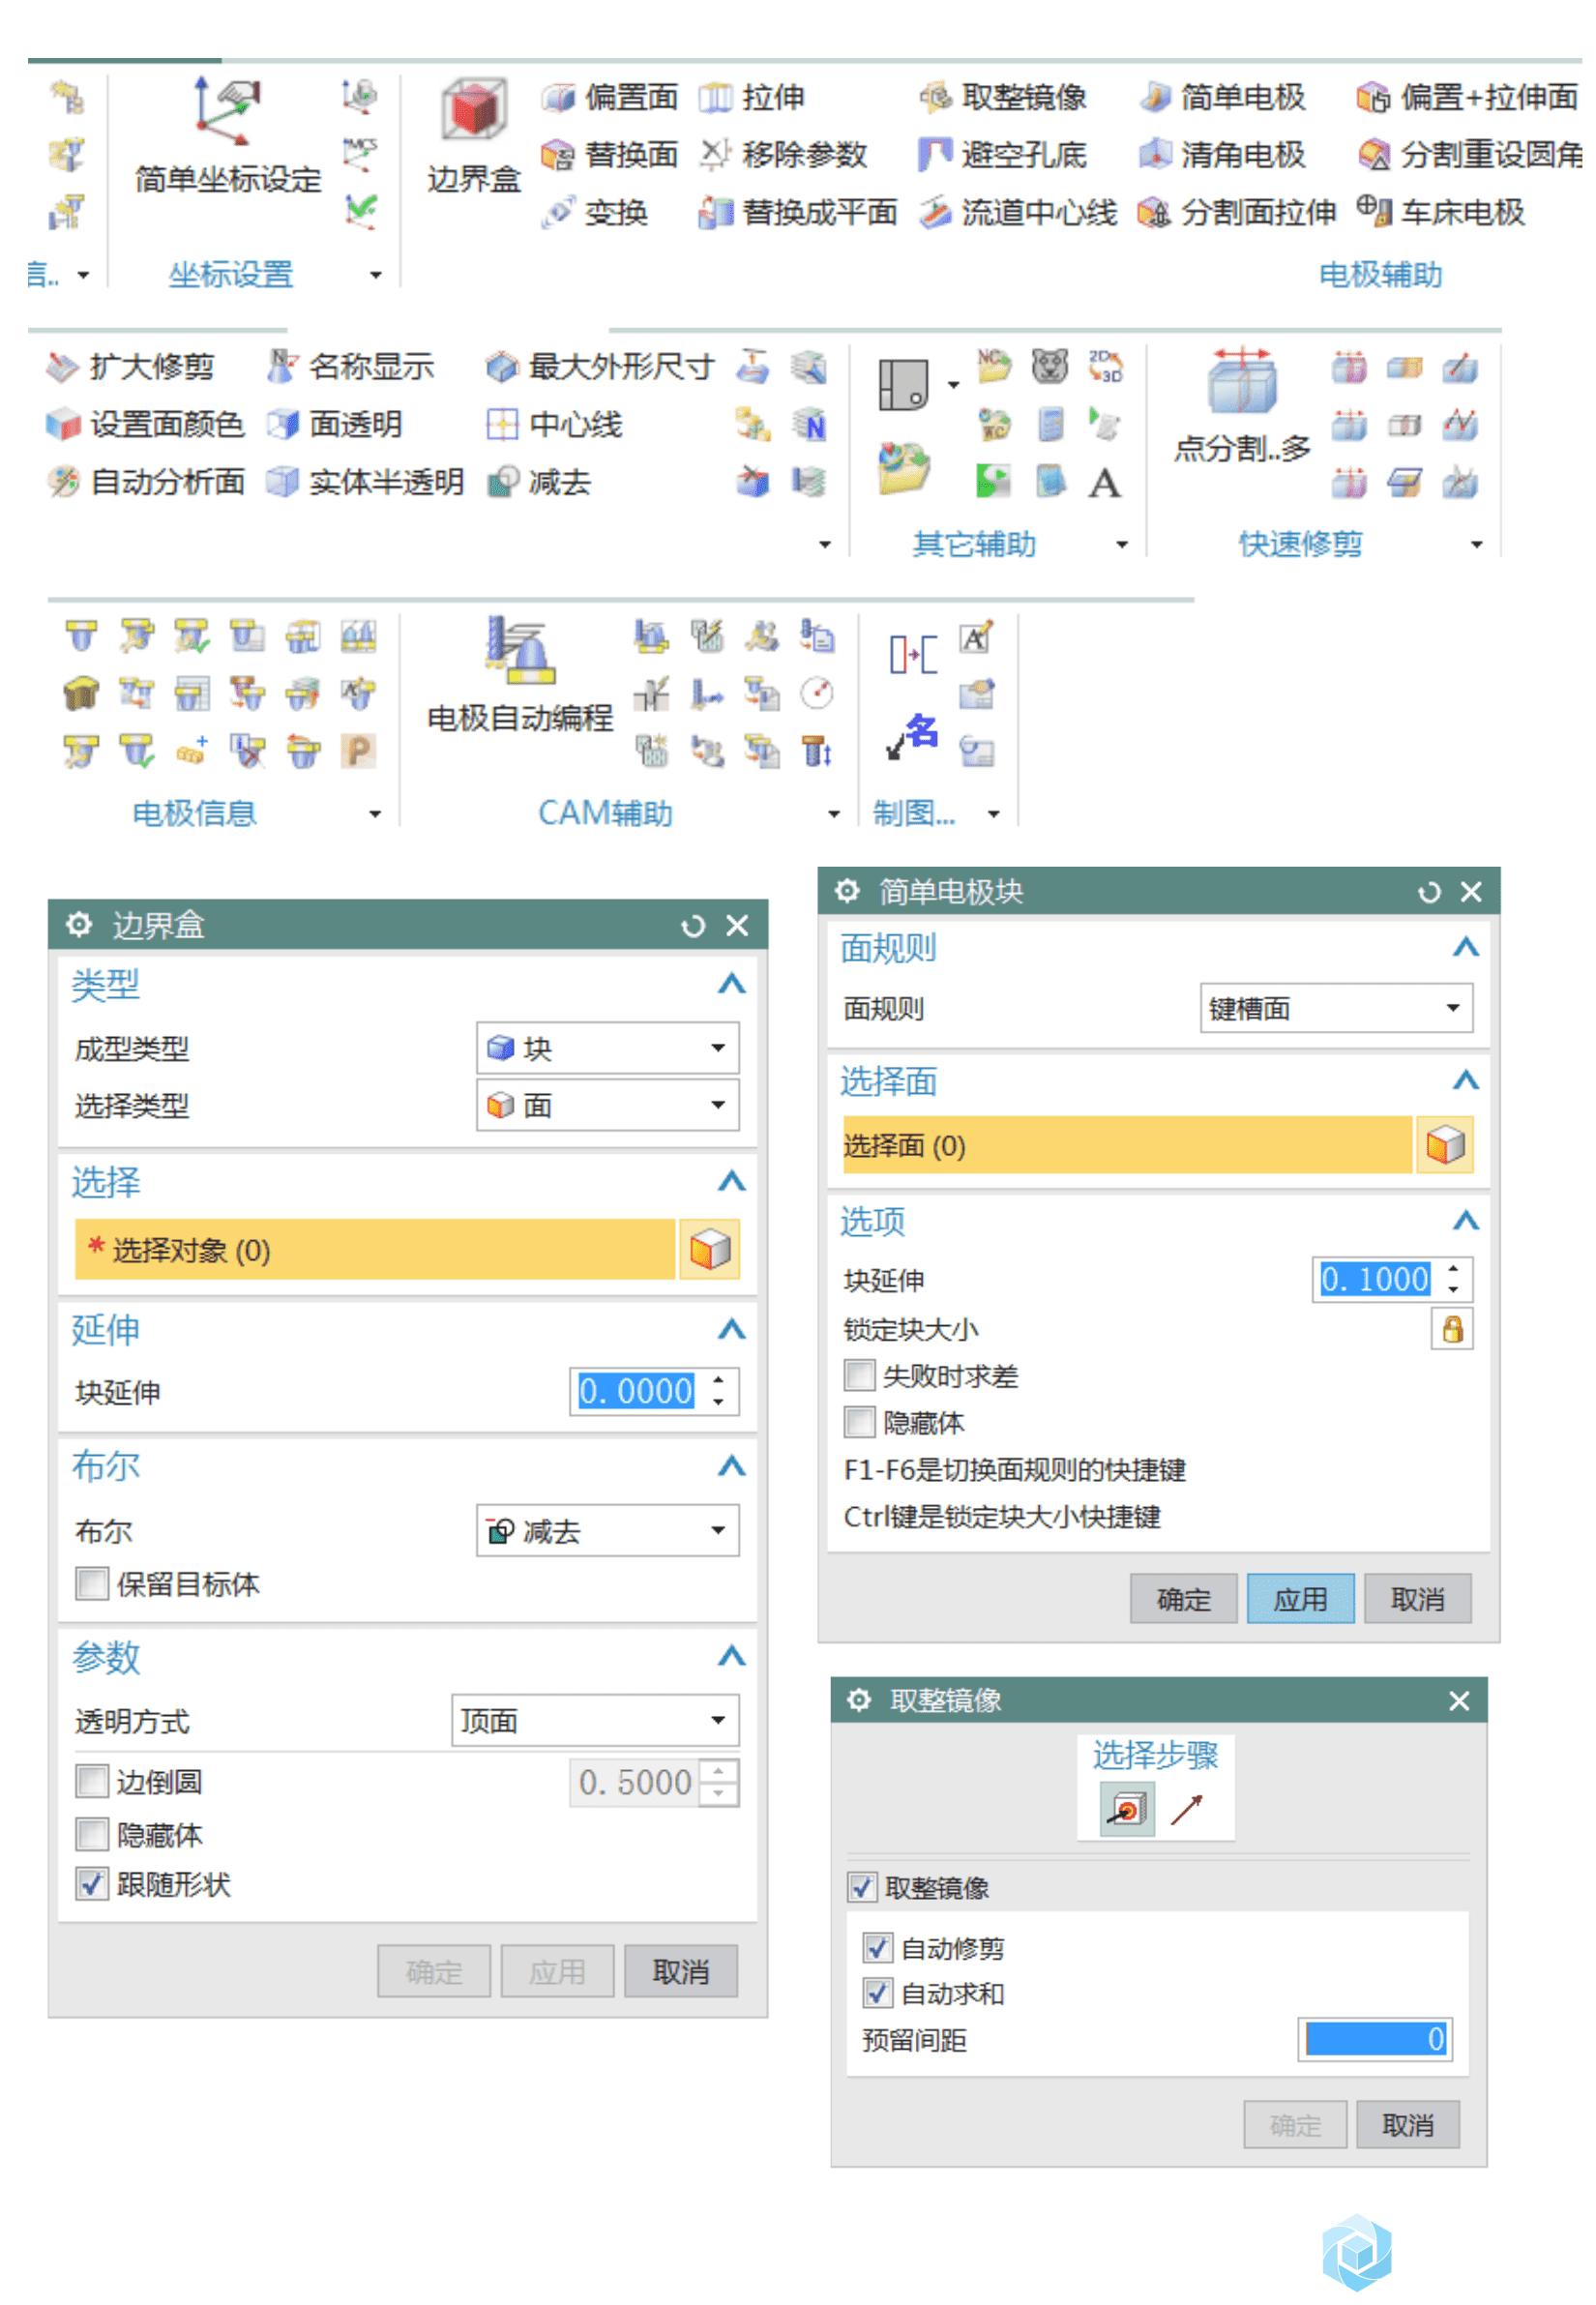Open the 车床电极 lathe electrode tool

point(1441,212)
